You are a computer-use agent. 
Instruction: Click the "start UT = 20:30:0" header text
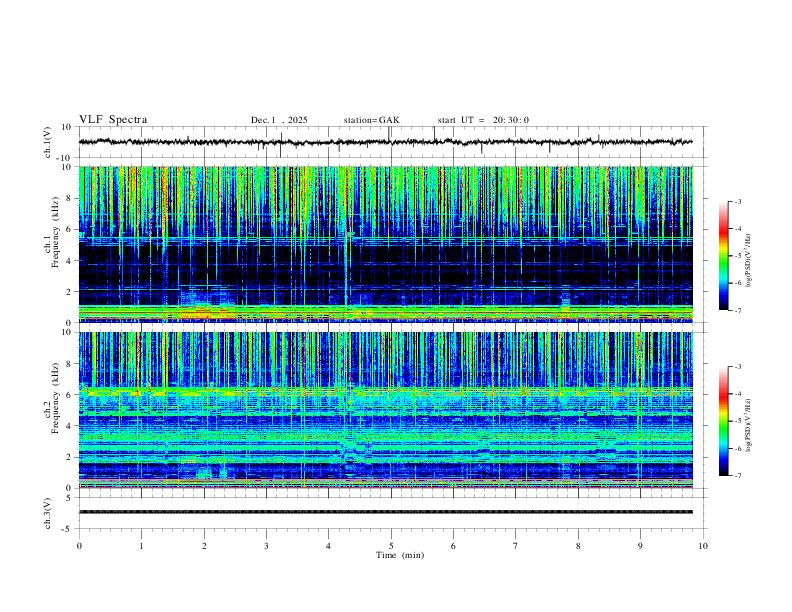click(483, 120)
